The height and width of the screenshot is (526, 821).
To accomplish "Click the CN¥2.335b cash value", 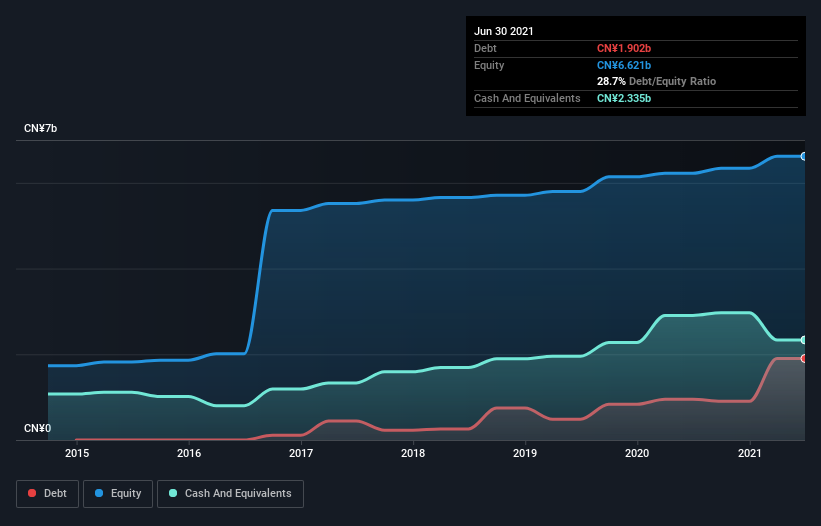I will [624, 98].
